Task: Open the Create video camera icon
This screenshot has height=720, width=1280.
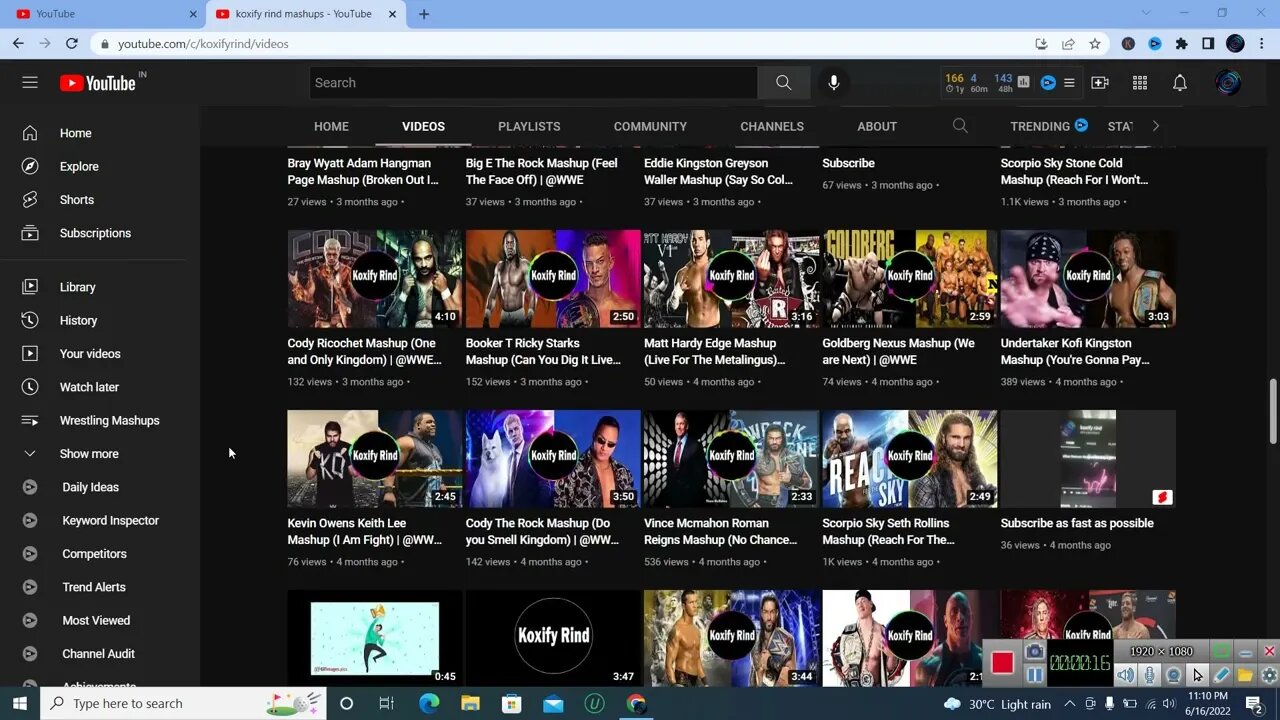Action: tap(1100, 83)
